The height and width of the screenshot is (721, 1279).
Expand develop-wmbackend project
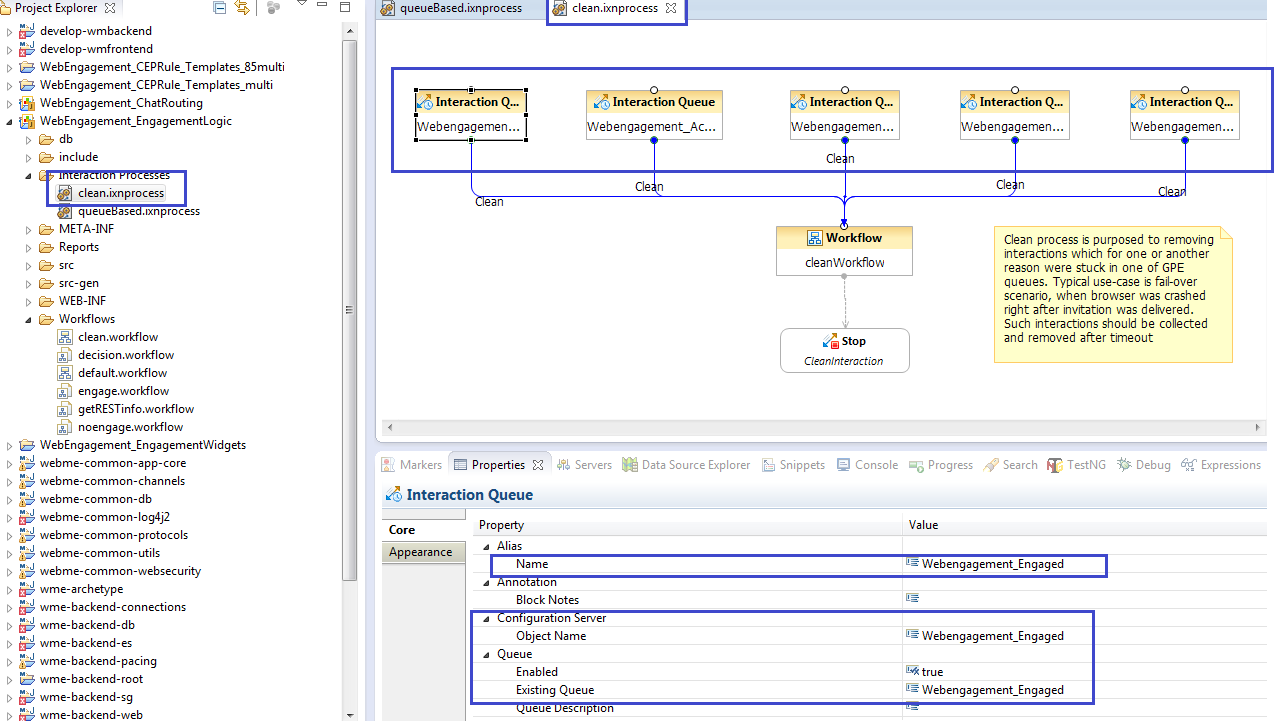[x=10, y=31]
